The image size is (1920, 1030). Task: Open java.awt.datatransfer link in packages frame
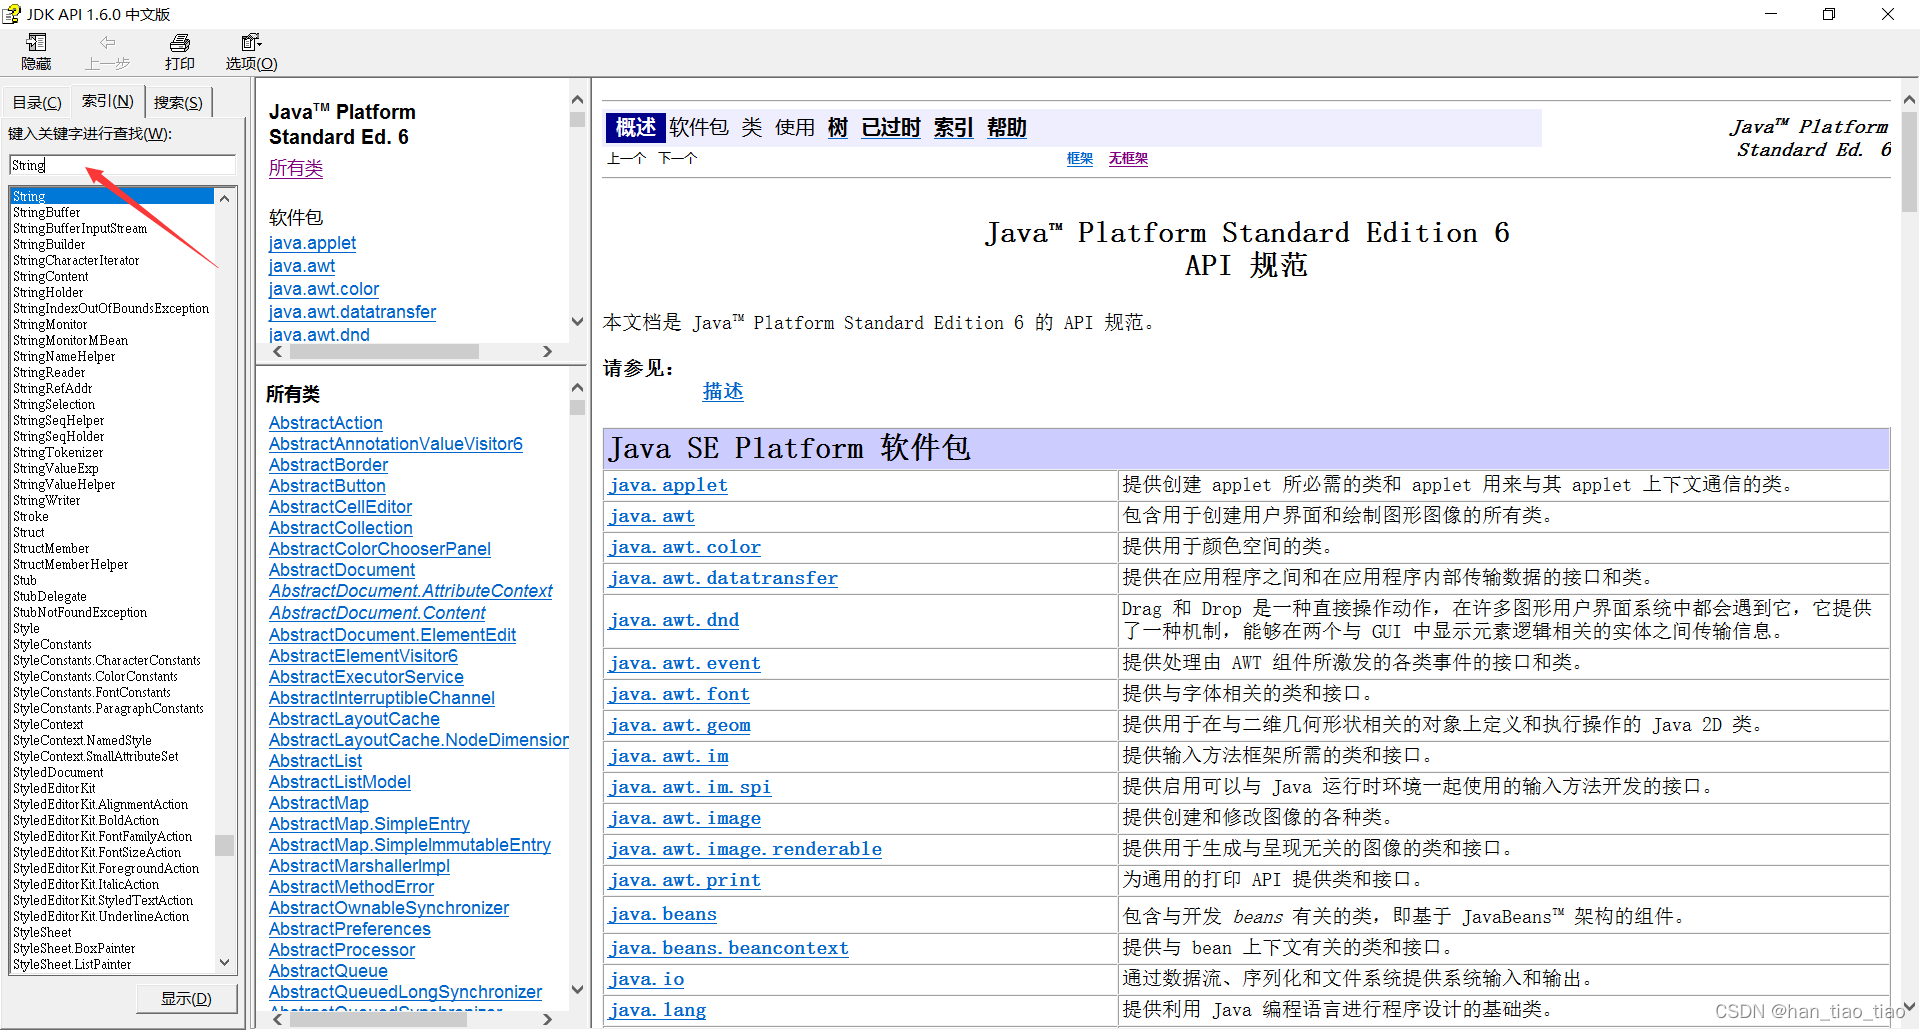352,312
